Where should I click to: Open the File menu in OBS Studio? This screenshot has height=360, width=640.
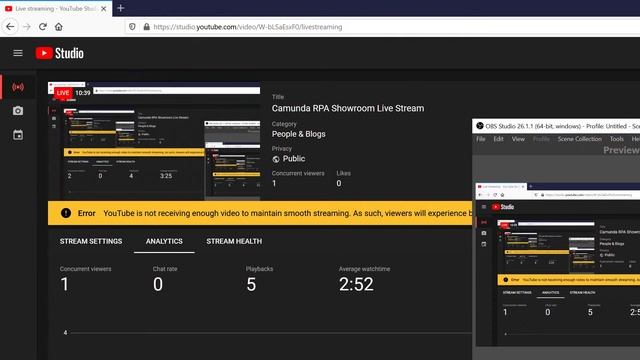pos(481,139)
